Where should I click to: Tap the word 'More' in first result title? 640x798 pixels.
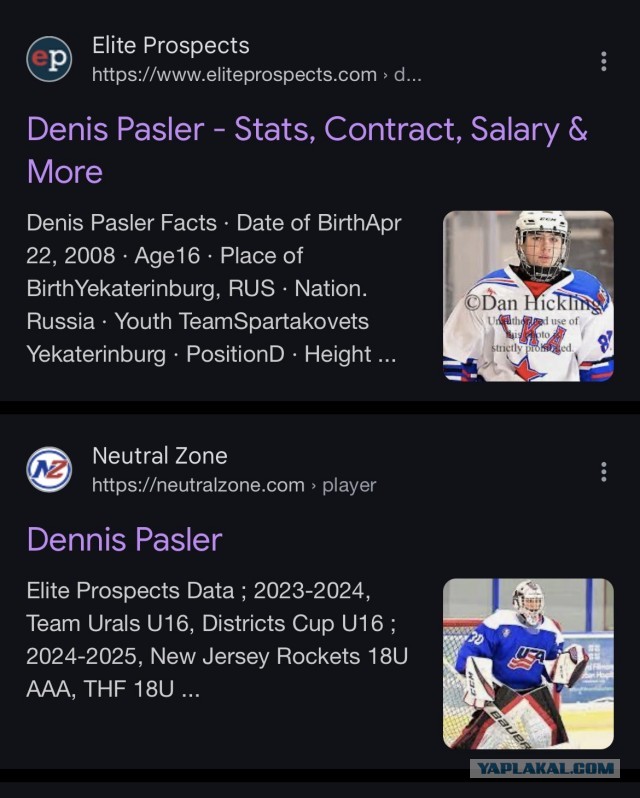pyautogui.click(x=65, y=172)
